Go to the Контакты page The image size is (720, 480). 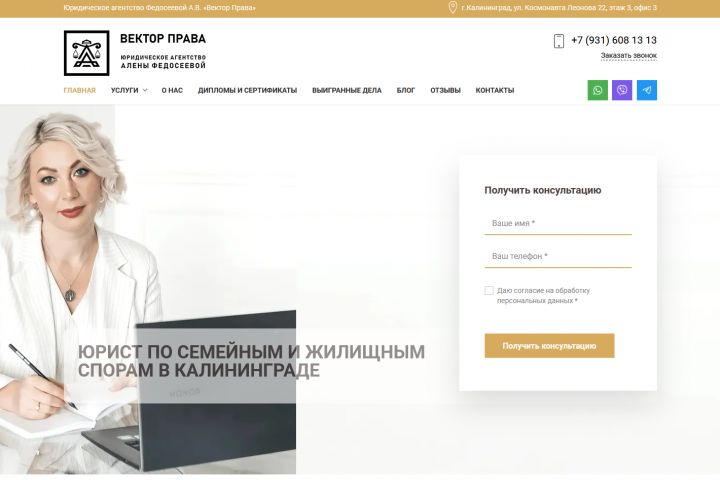495,90
